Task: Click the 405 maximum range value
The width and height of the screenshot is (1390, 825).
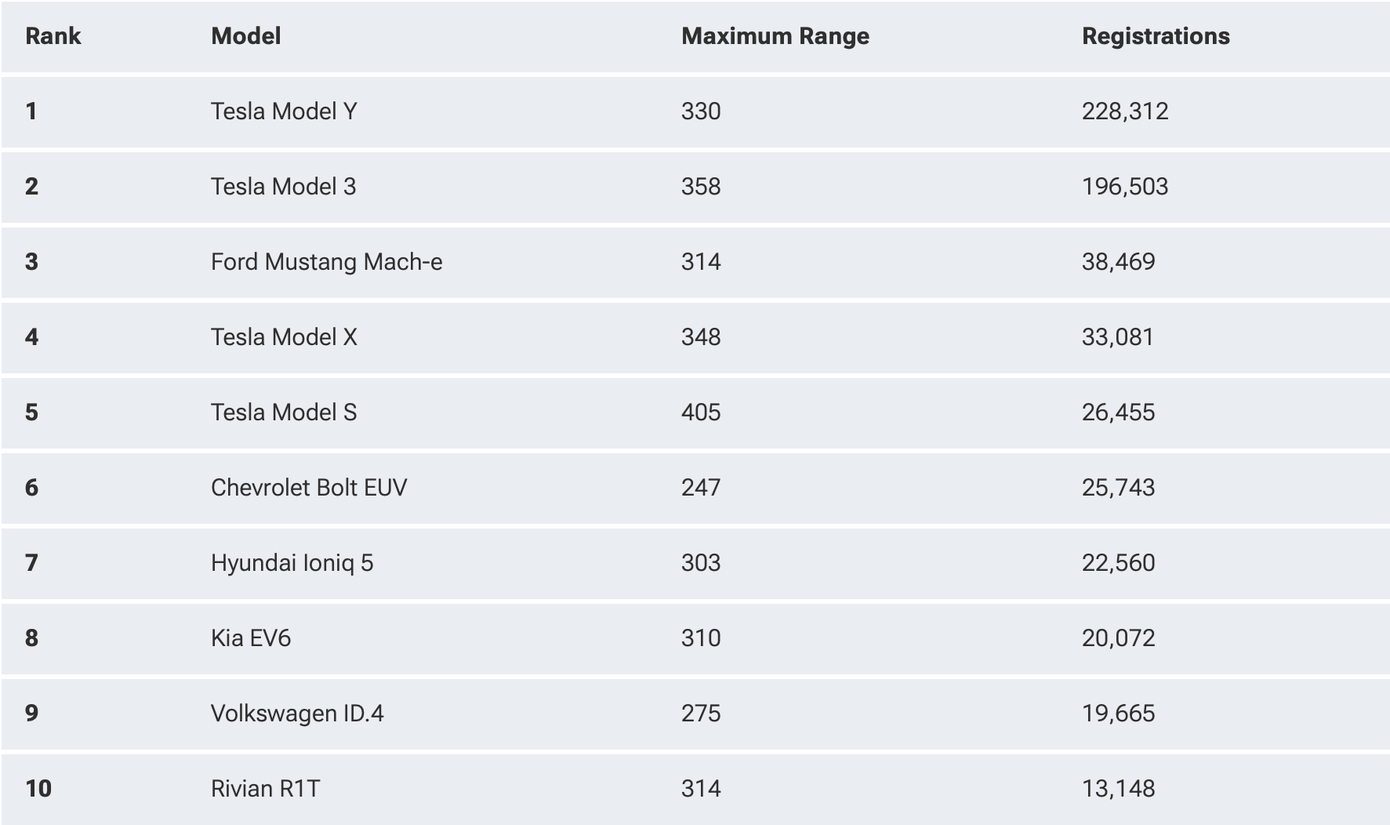Action: 700,412
